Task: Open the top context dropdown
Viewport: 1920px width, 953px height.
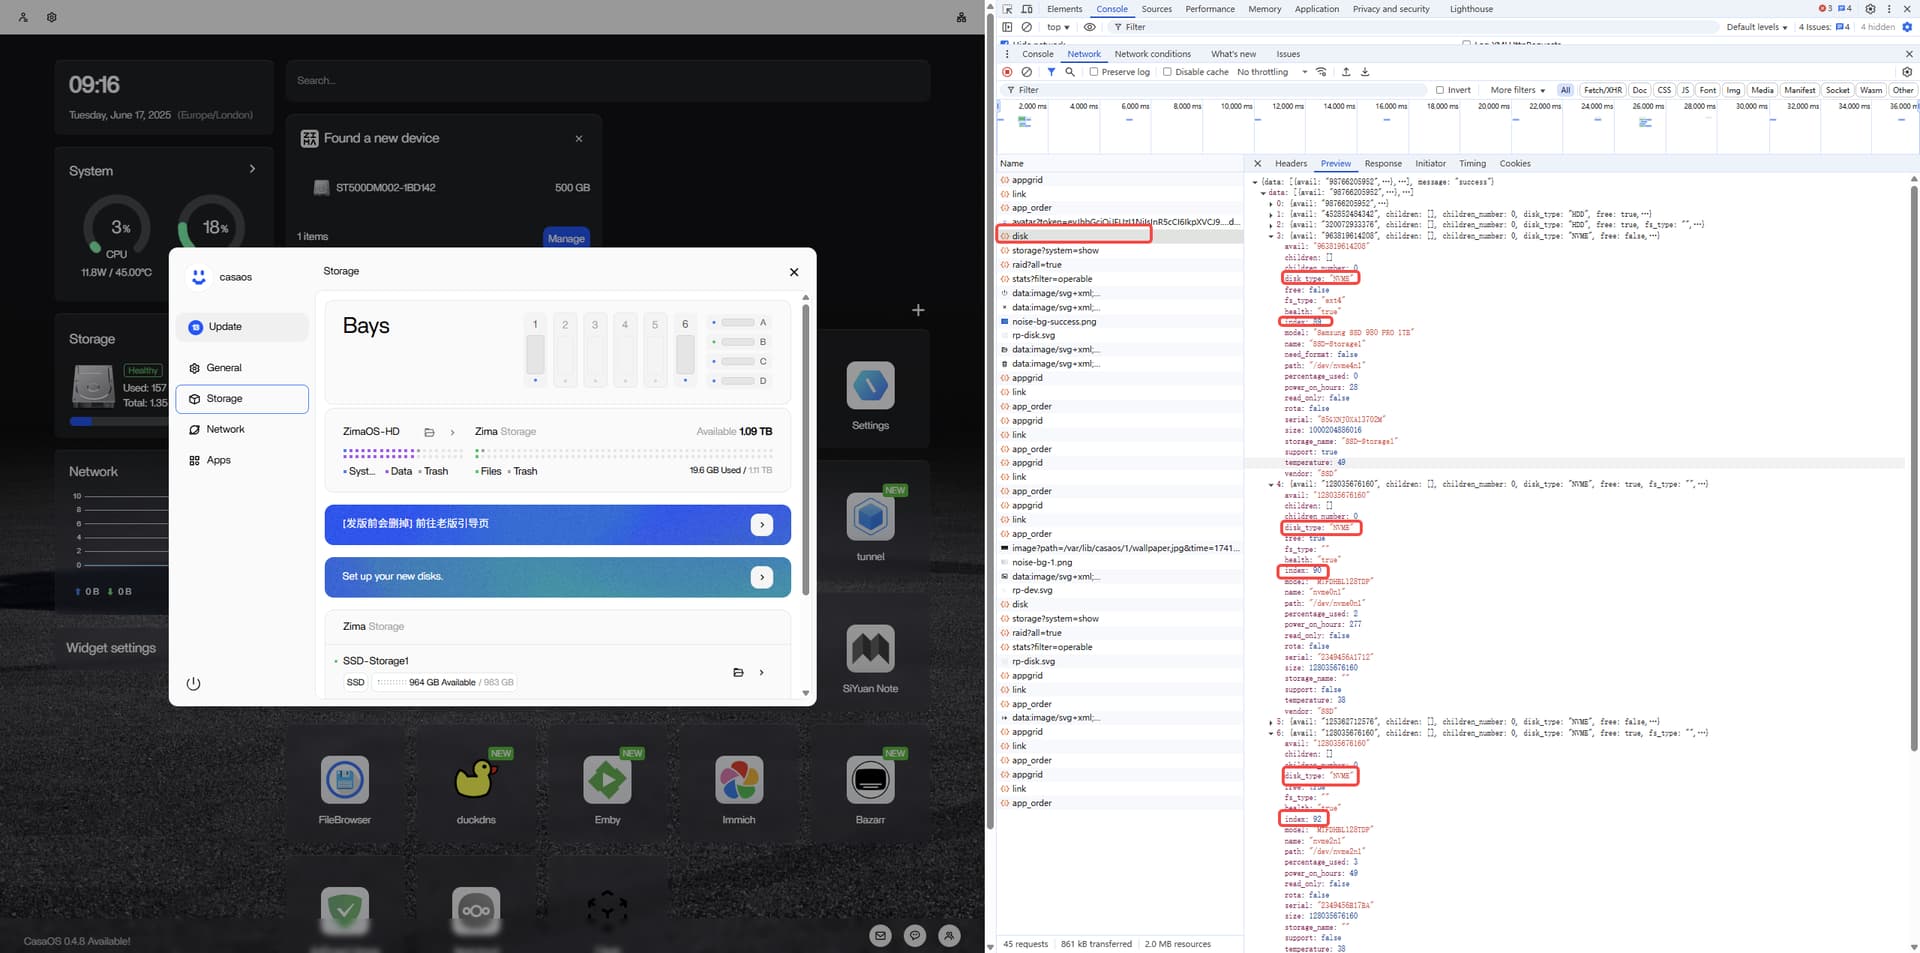Action: [1058, 27]
